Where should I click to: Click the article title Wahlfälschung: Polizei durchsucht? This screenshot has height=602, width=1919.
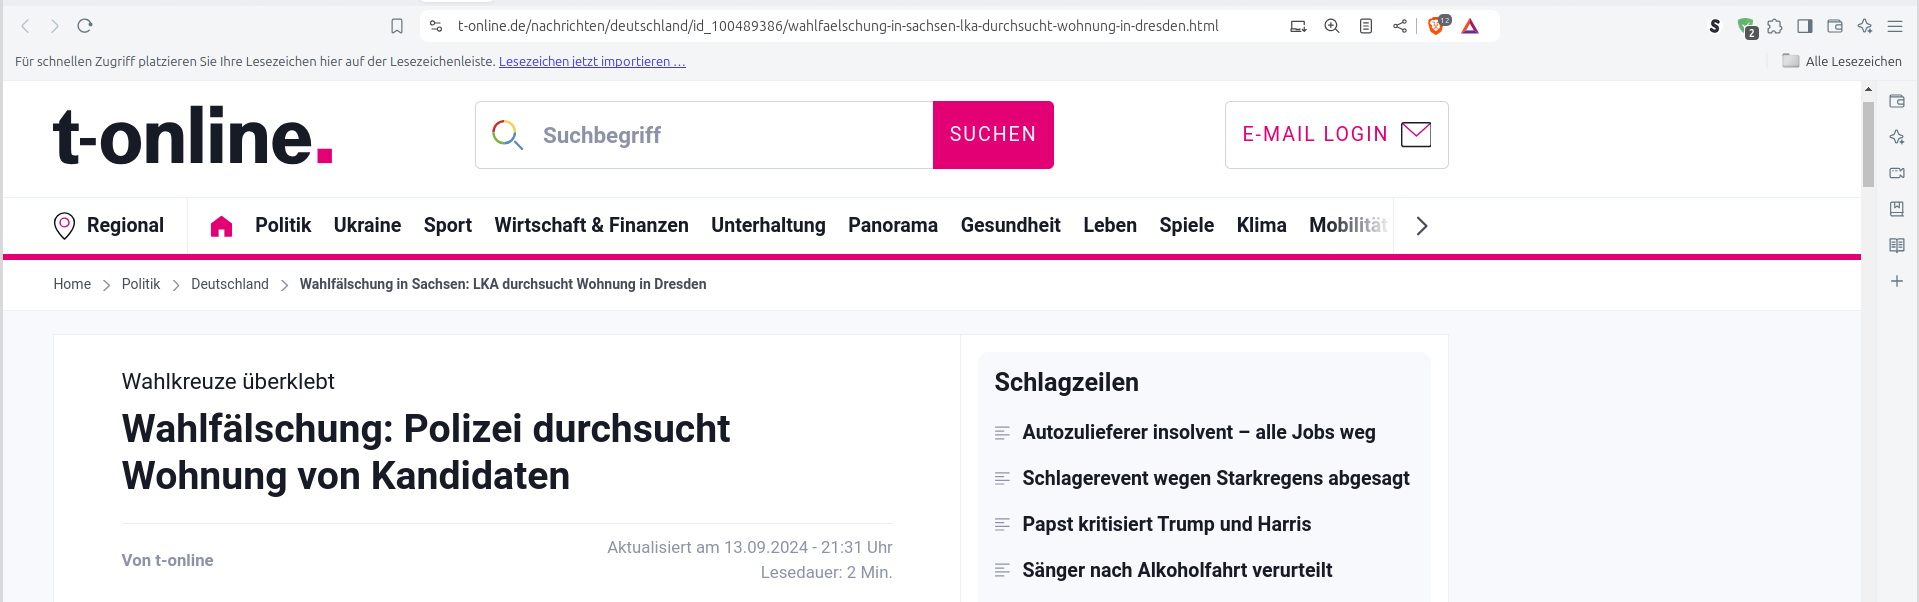426,452
